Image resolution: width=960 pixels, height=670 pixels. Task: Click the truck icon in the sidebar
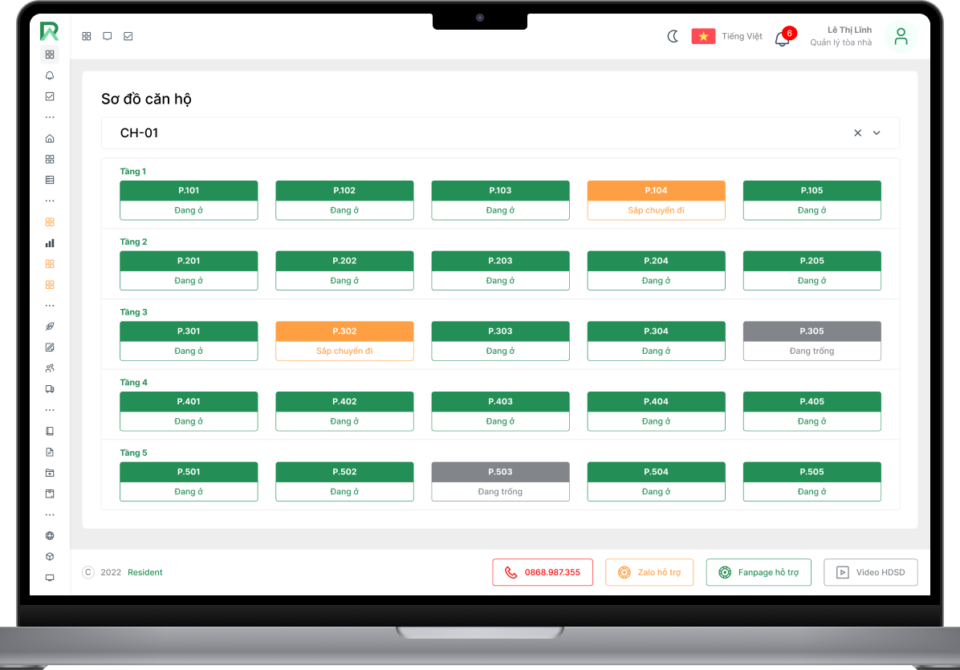(50, 389)
